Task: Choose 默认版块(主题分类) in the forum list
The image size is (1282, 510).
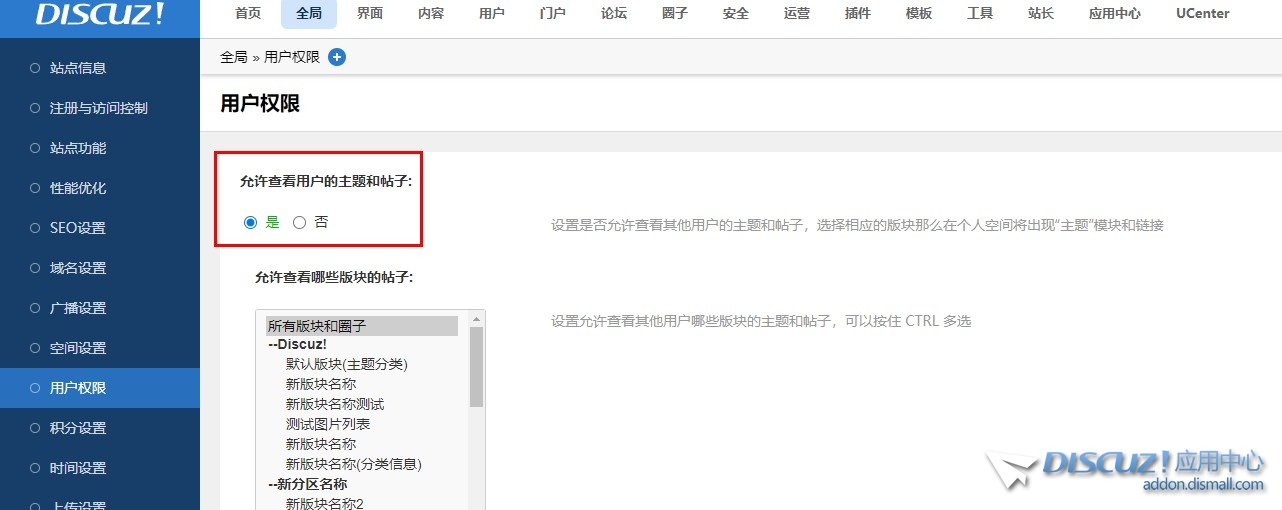Action: click(346, 364)
